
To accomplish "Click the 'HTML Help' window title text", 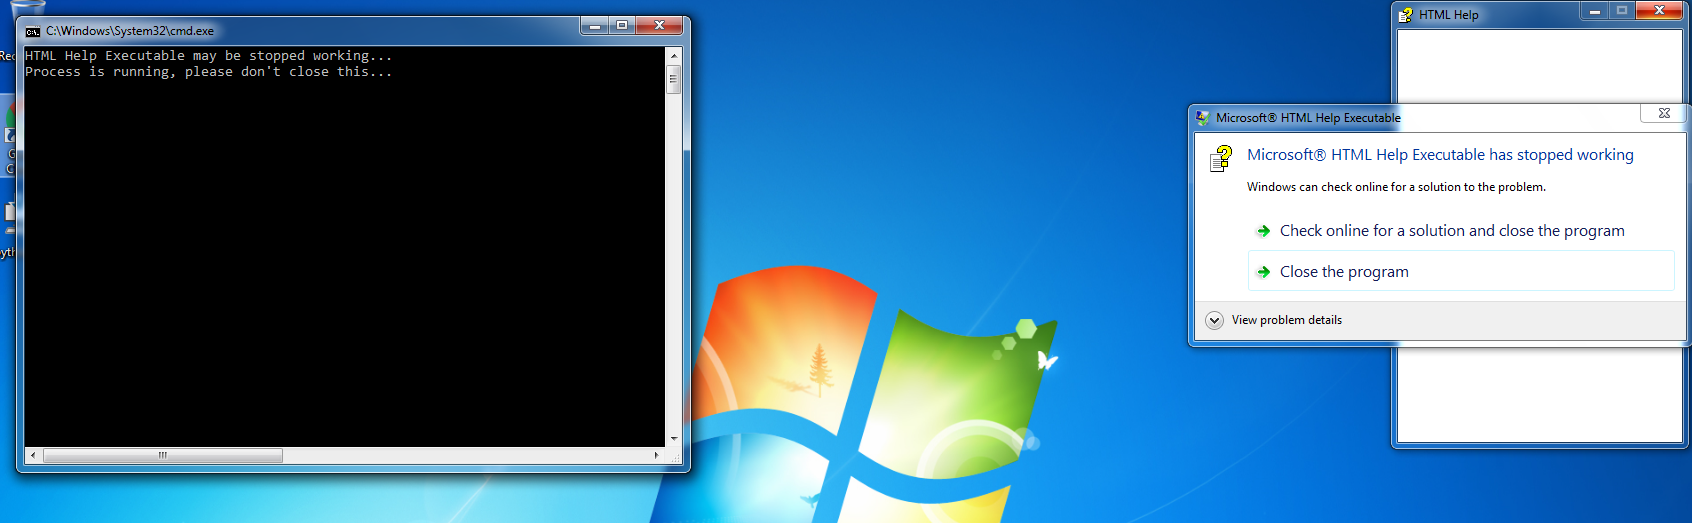I will (x=1448, y=15).
